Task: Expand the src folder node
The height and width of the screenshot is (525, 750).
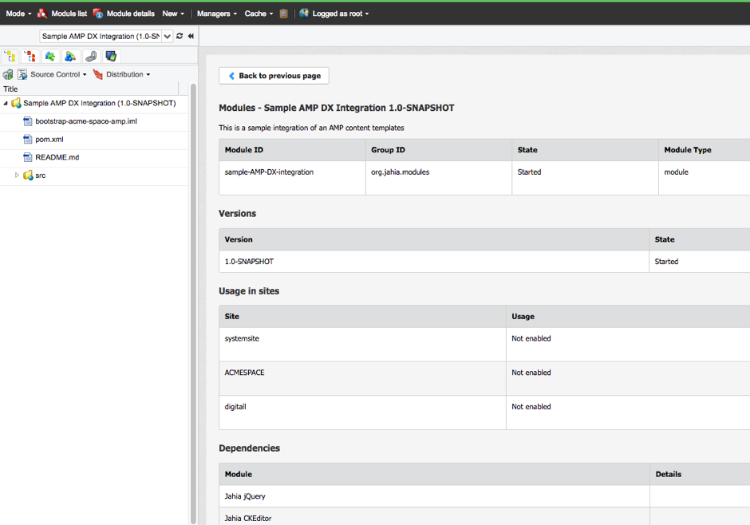Action: click(x=17, y=175)
